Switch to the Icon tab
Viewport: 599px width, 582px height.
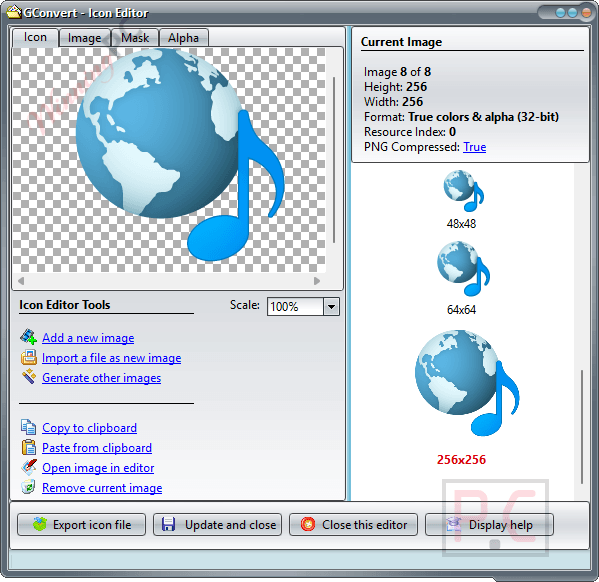36,37
